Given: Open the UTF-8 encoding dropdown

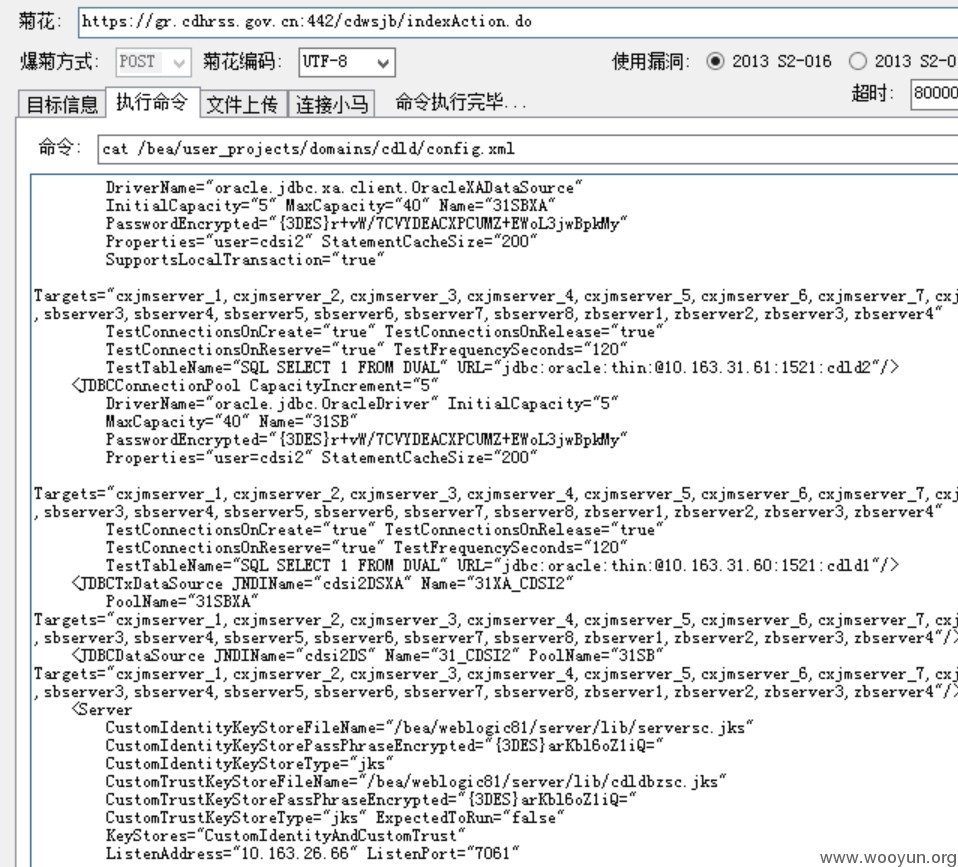Looking at the screenshot, I should click(x=346, y=62).
